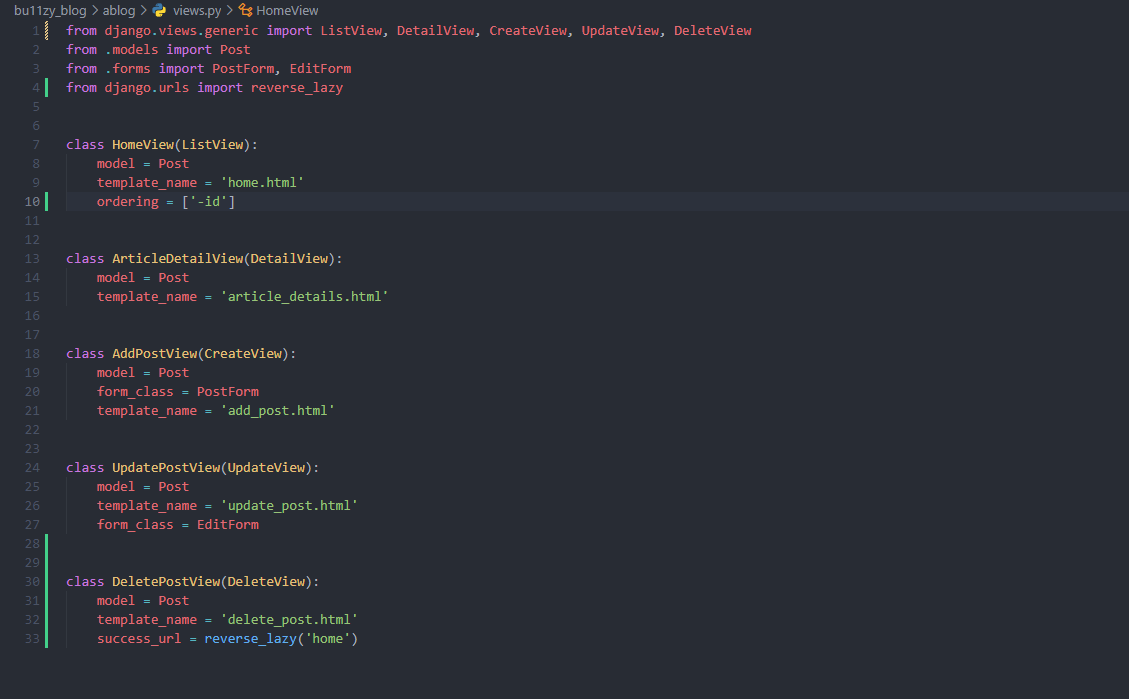This screenshot has width=1129, height=699.
Task: Click line number 33 in the gutter
Action: tap(32, 638)
